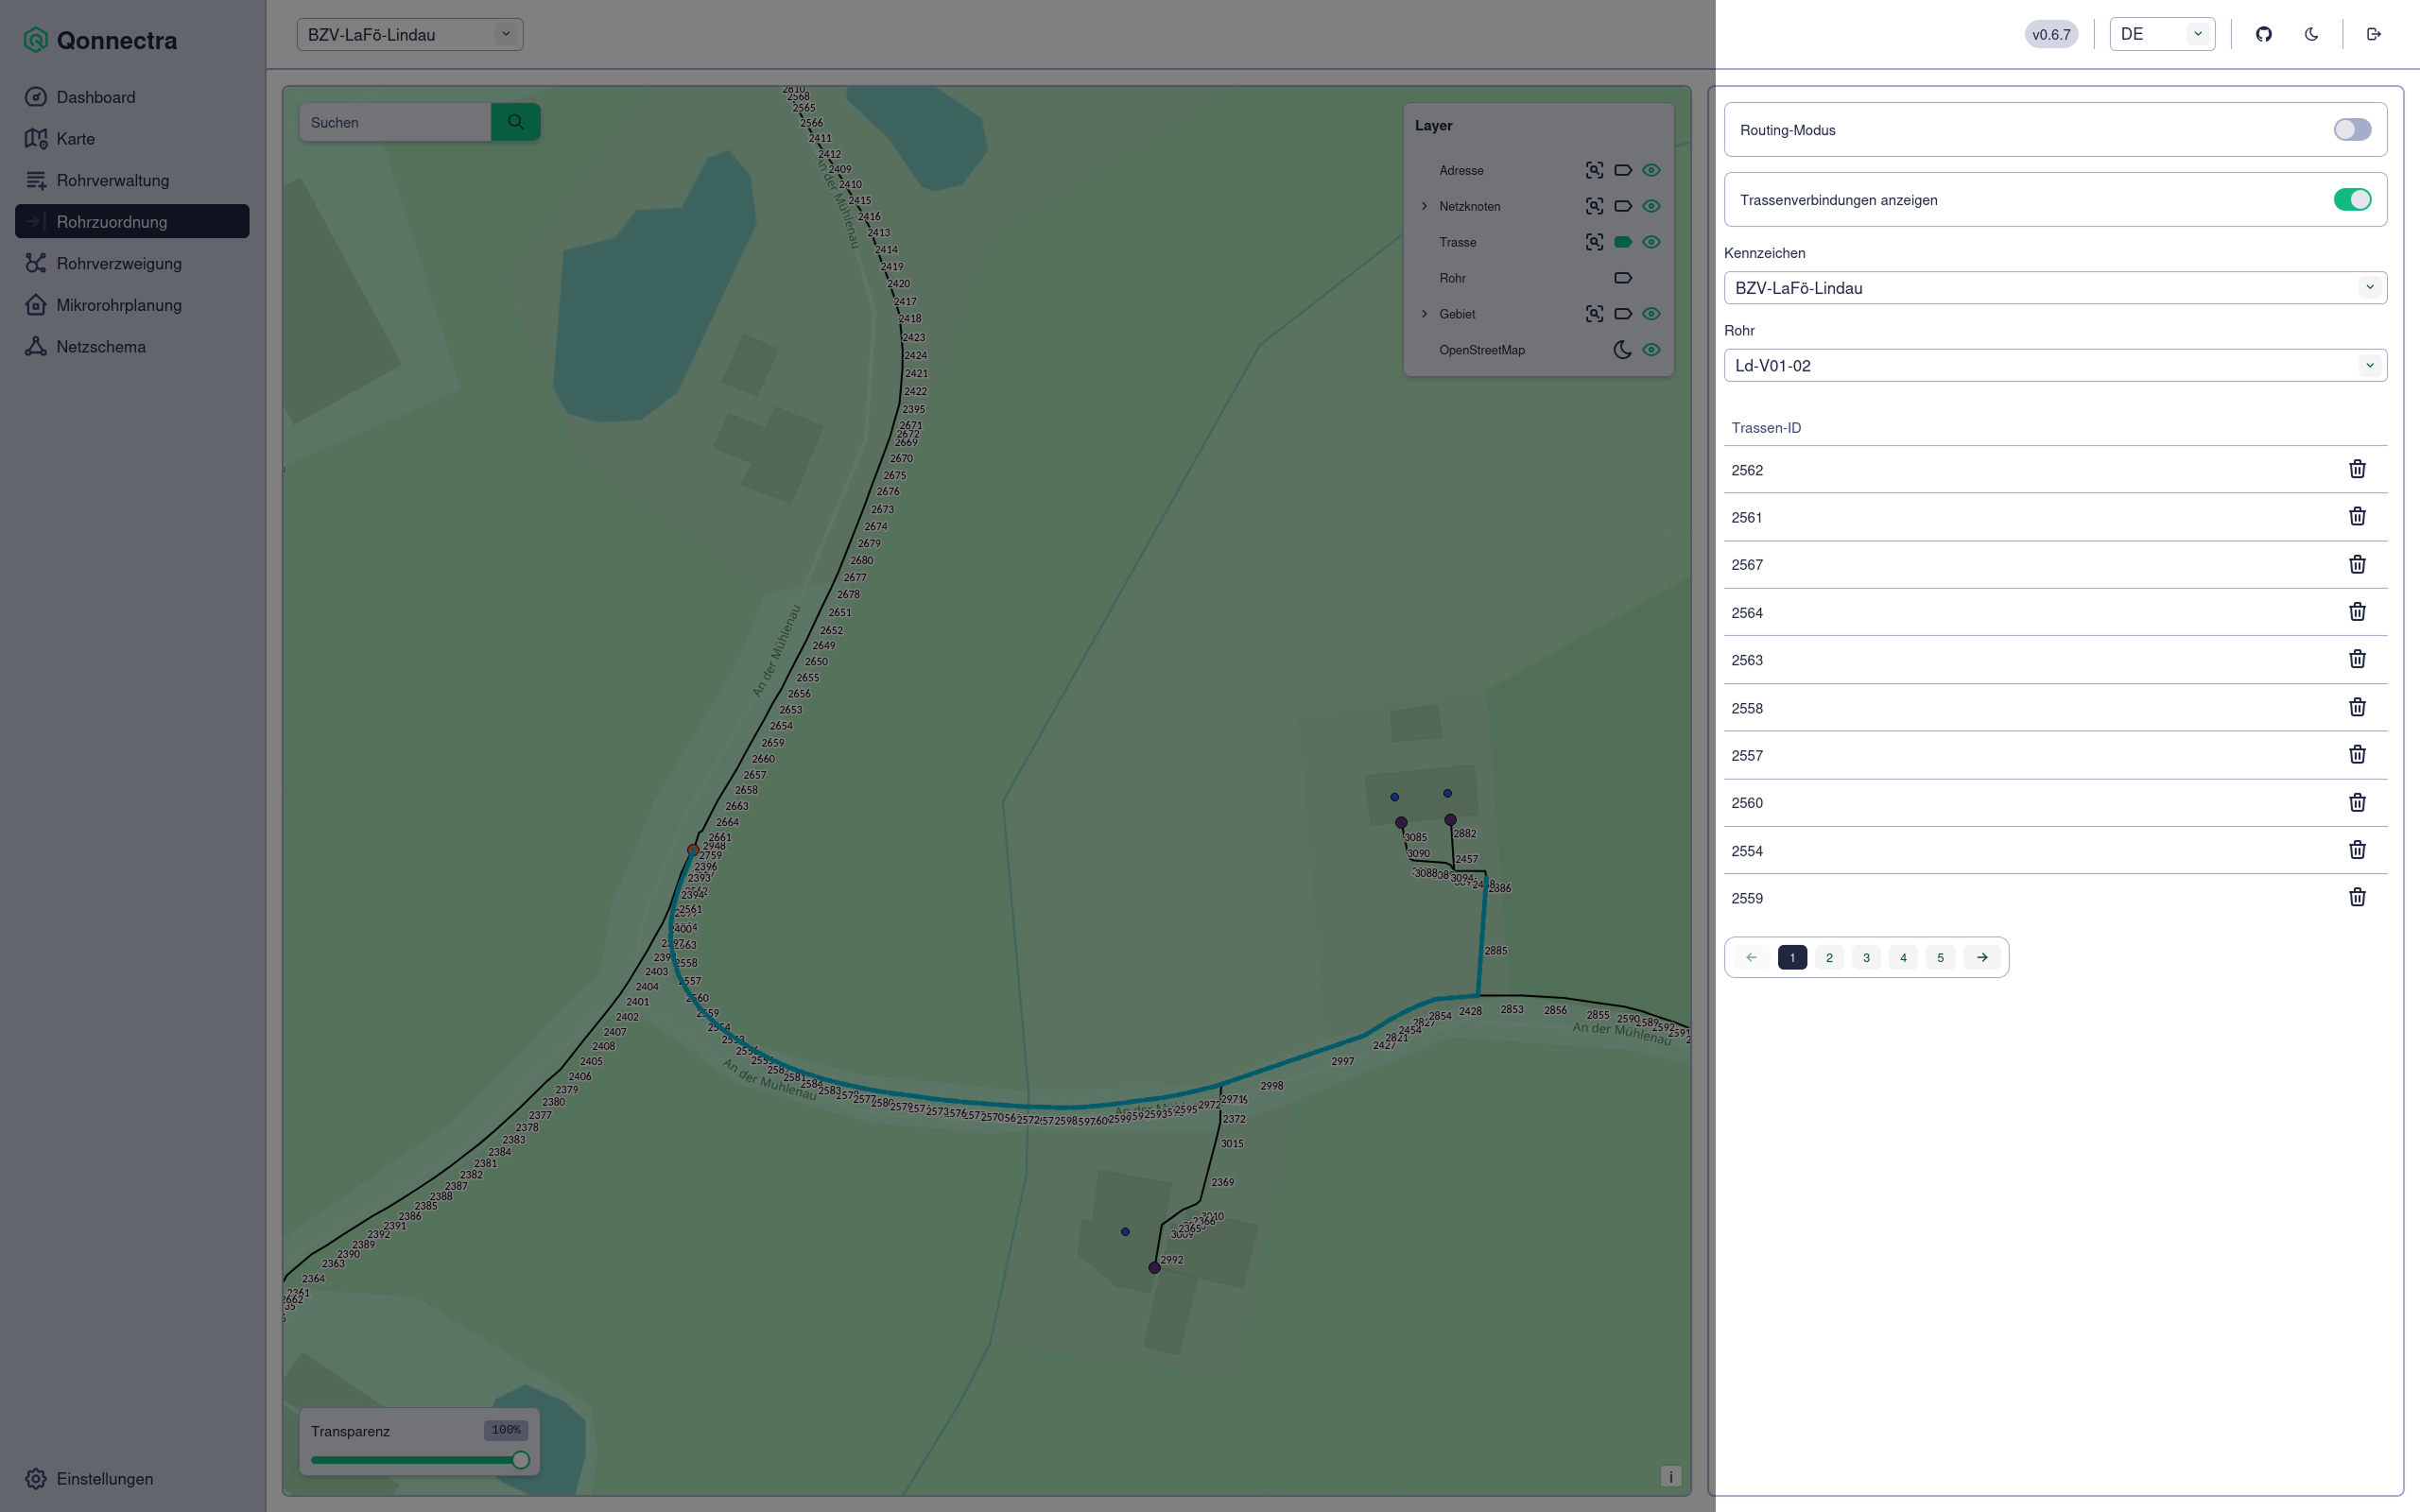Open the DE language selector
Image resolution: width=2420 pixels, height=1512 pixels.
click(x=2162, y=34)
